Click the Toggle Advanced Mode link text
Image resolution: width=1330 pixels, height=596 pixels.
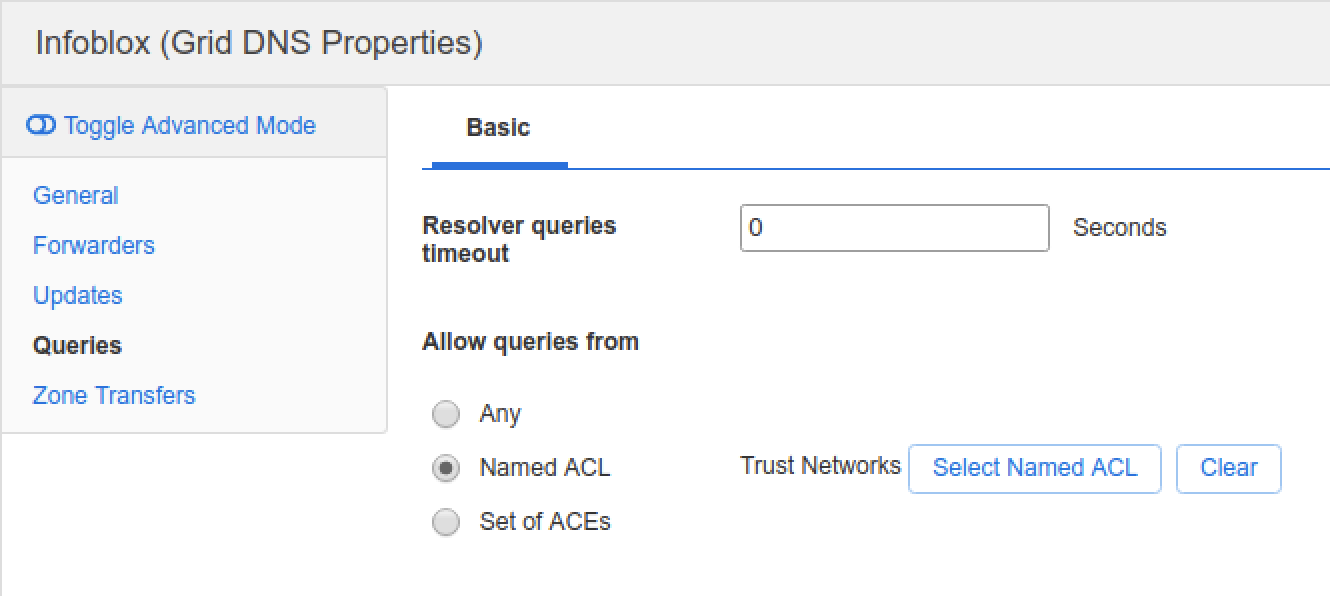pyautogui.click(x=190, y=125)
